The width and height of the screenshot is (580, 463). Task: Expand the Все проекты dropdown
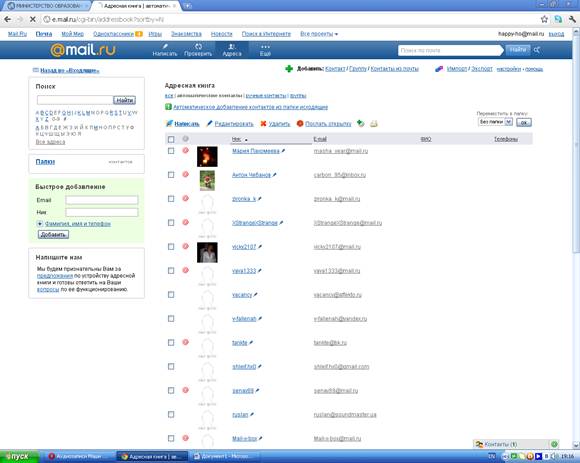pos(319,34)
